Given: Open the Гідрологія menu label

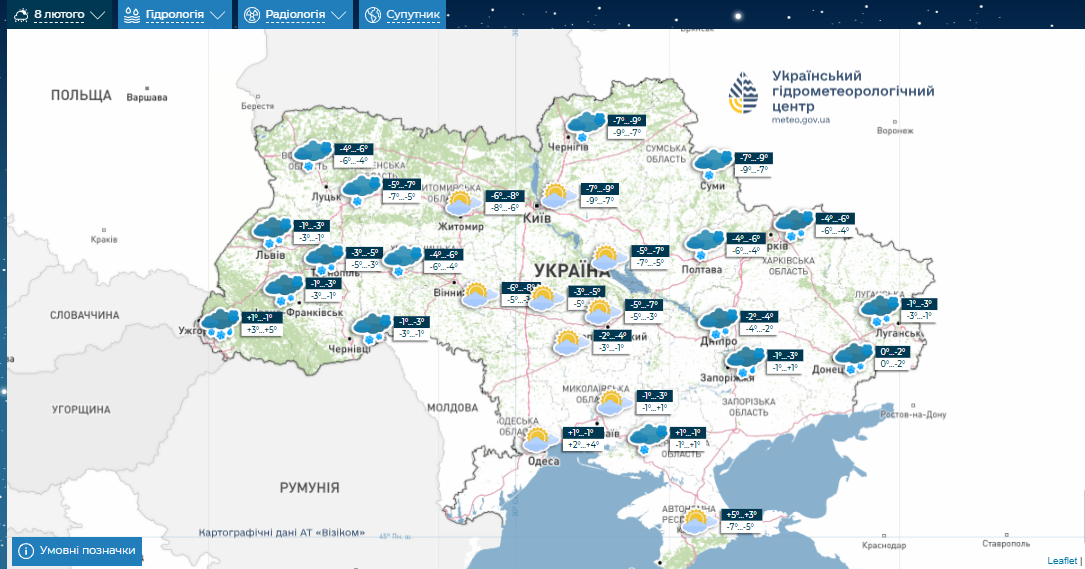Looking at the screenshot, I should 175,15.
